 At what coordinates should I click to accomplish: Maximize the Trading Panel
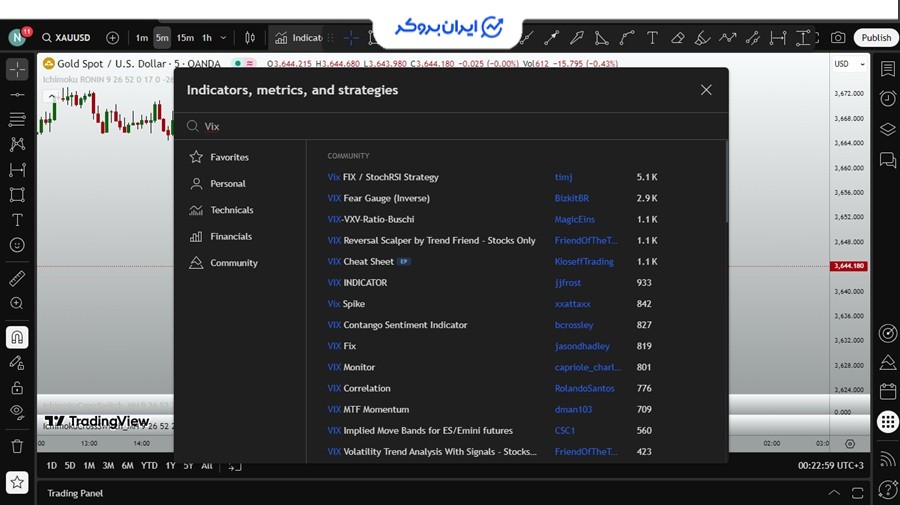pos(858,493)
